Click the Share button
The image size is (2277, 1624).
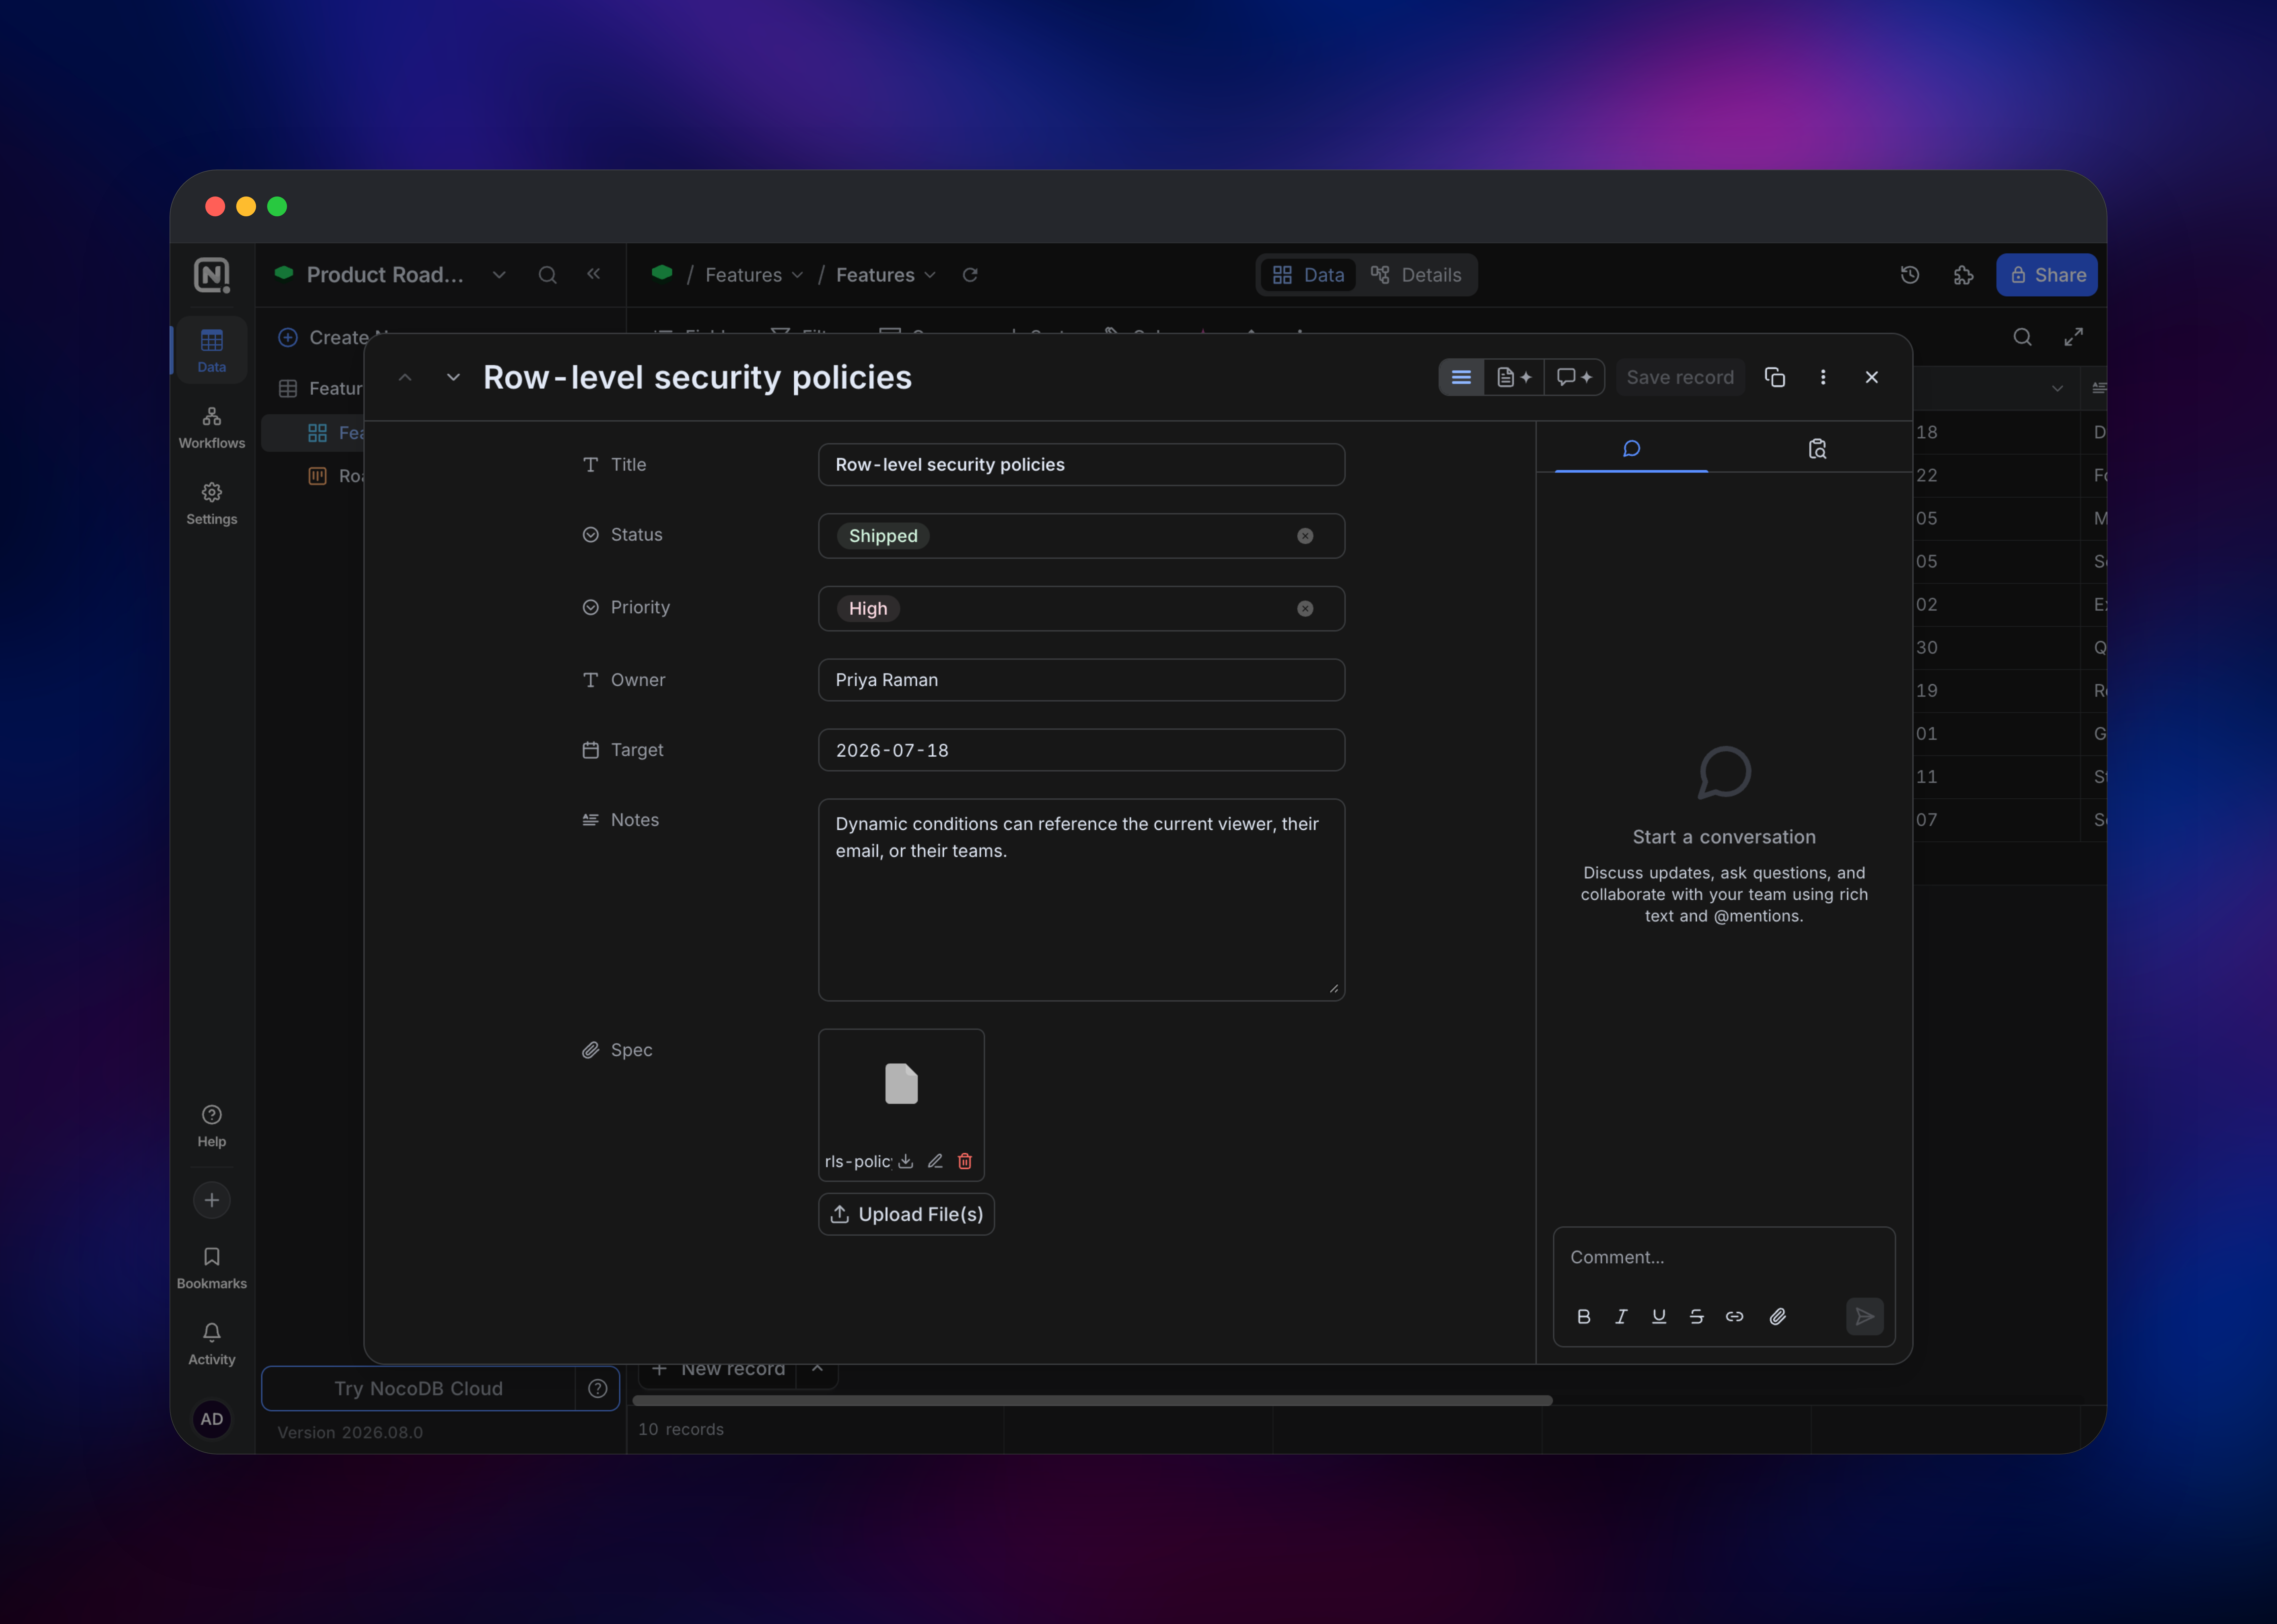(x=2047, y=275)
